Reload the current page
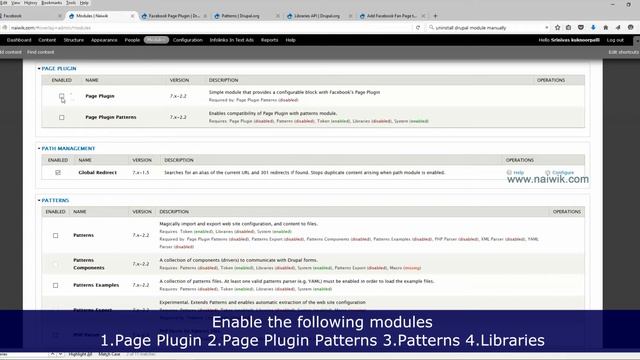Image resolution: width=640 pixels, height=360 pixels. point(418,28)
